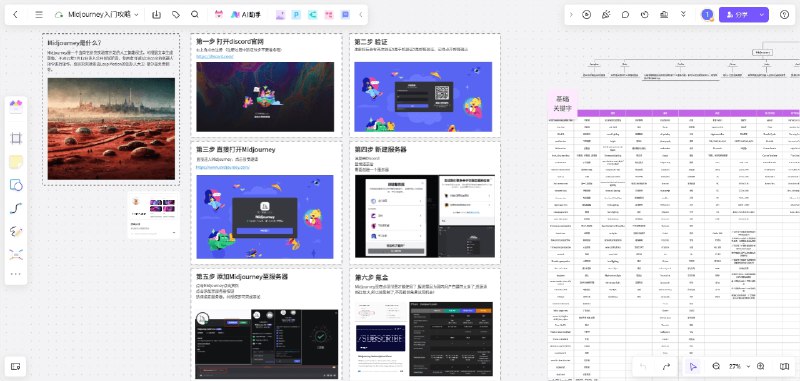Select the mind map tool in sidebar
Viewport: 800px width, 381px height.
click(16, 255)
